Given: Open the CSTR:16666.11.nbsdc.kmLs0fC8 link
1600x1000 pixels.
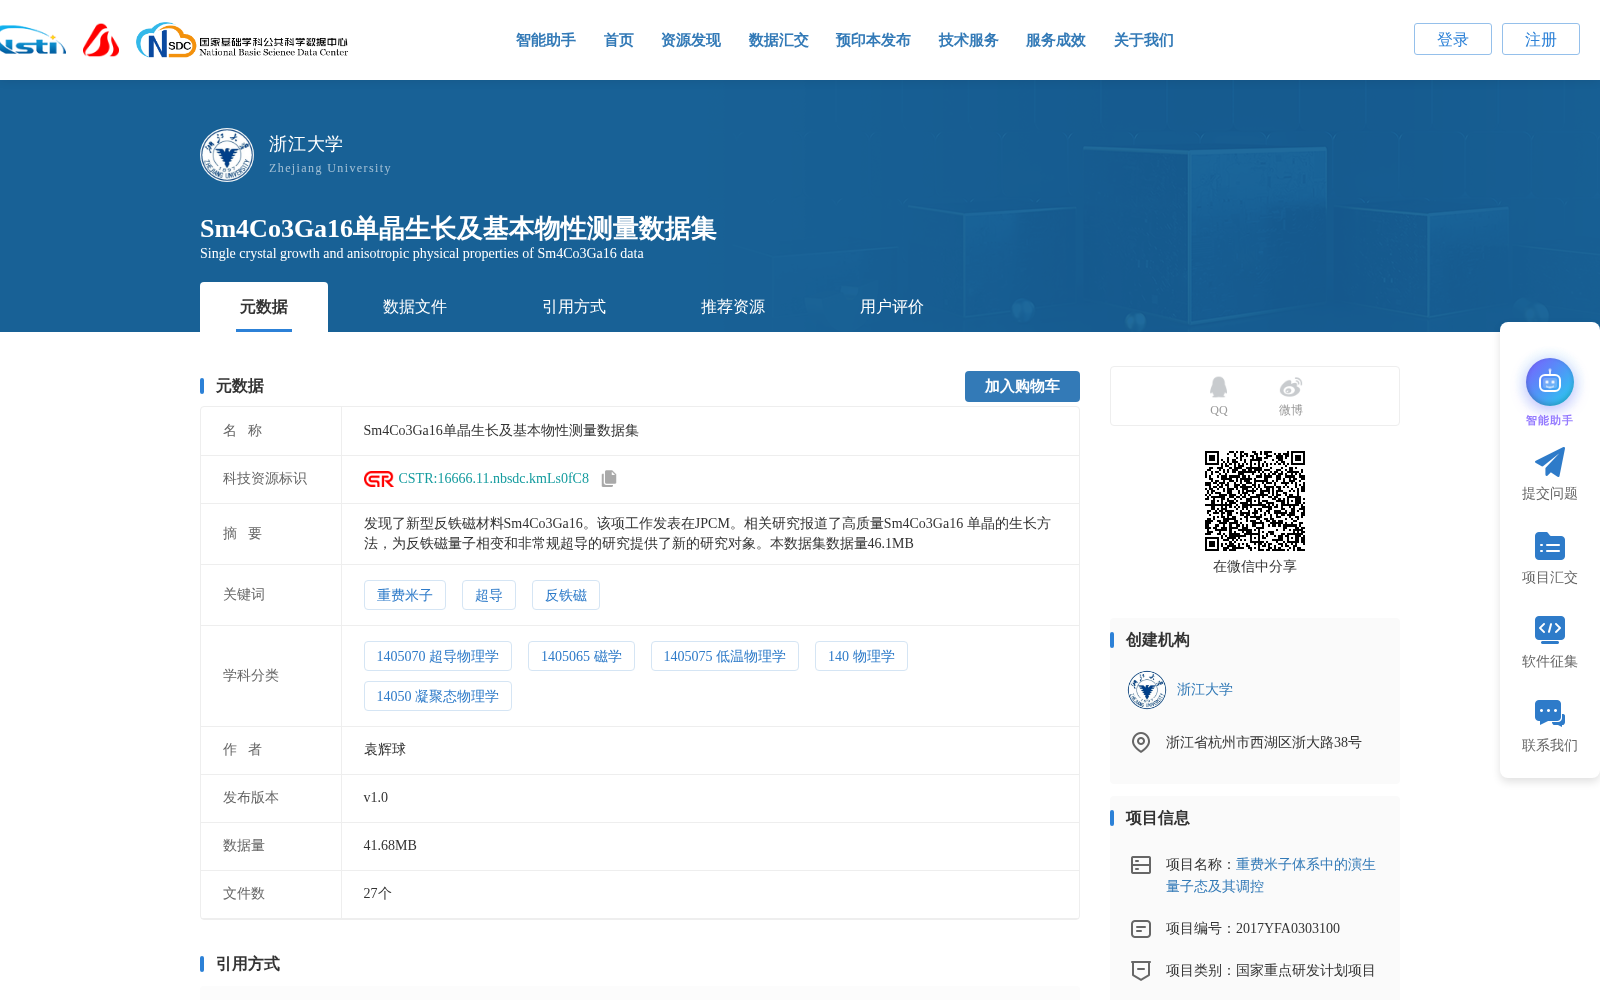Looking at the screenshot, I should click(494, 479).
